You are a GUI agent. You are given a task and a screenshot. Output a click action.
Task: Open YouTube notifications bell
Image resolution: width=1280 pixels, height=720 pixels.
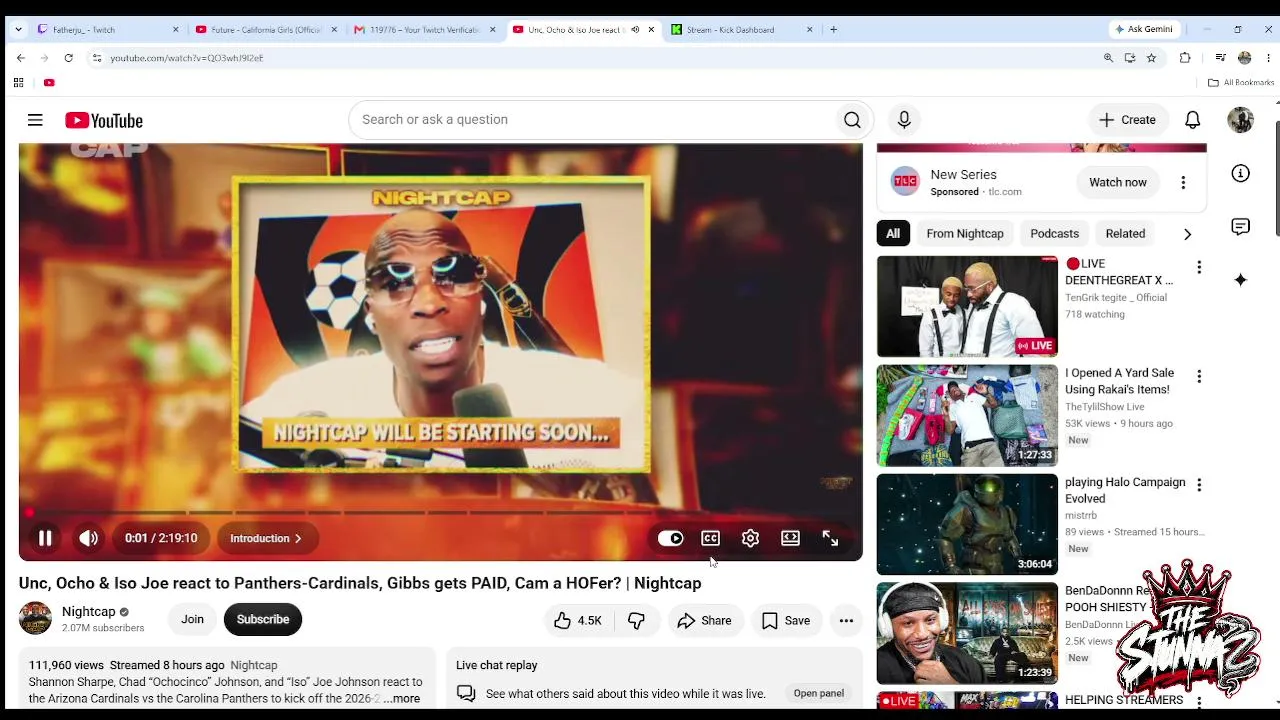1192,120
